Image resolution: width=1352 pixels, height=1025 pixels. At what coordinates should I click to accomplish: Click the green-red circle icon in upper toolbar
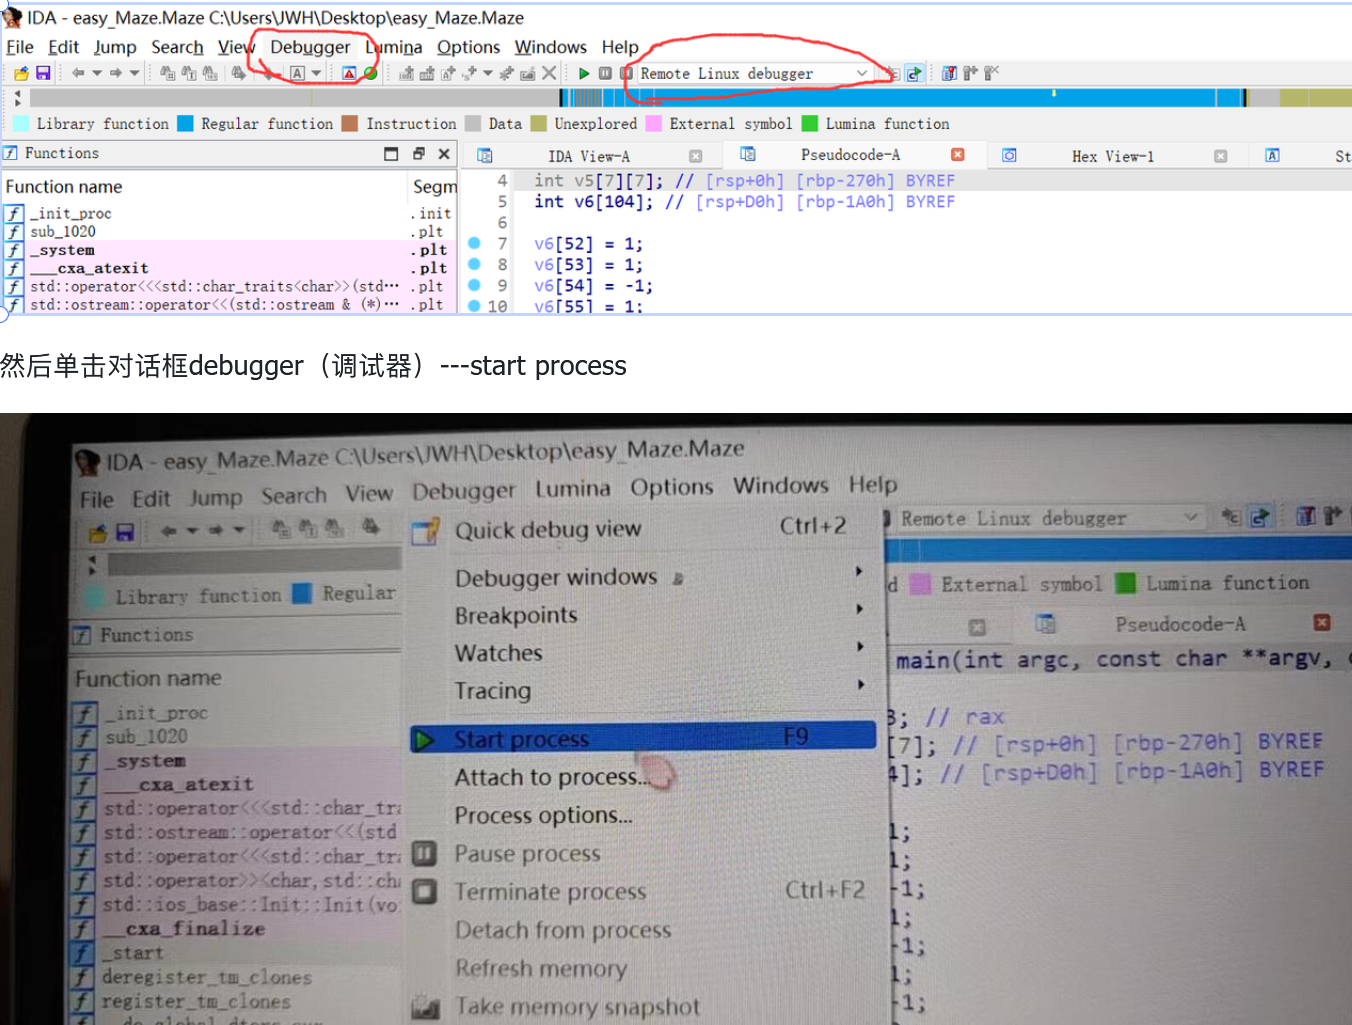[370, 73]
